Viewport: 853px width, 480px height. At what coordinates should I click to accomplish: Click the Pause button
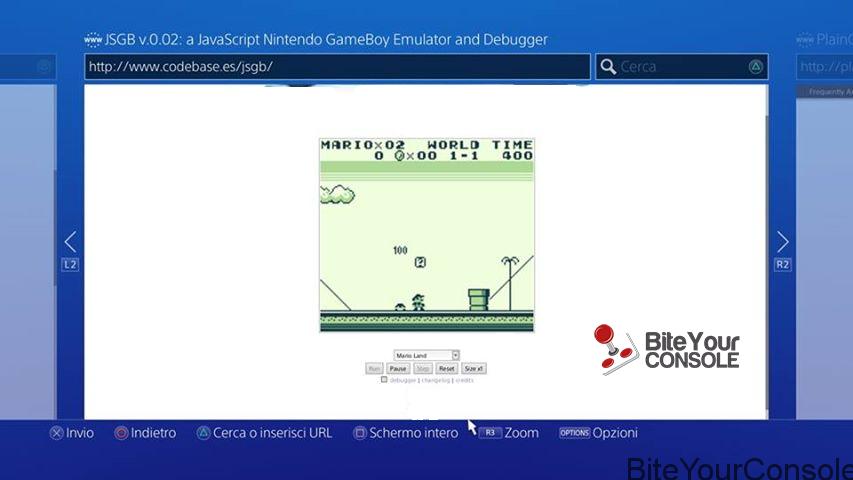(x=398, y=368)
